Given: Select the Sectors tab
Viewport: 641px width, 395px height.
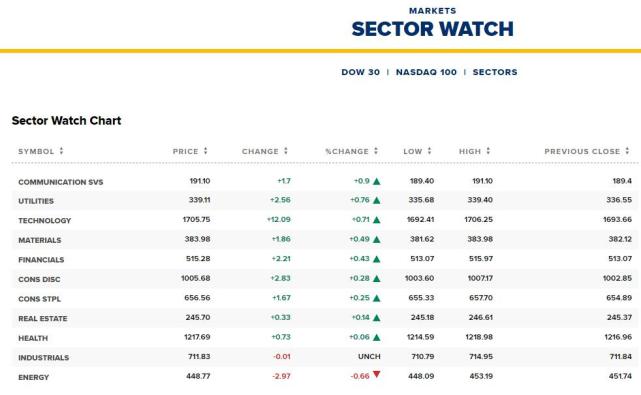Looking at the screenshot, I should tap(495, 72).
